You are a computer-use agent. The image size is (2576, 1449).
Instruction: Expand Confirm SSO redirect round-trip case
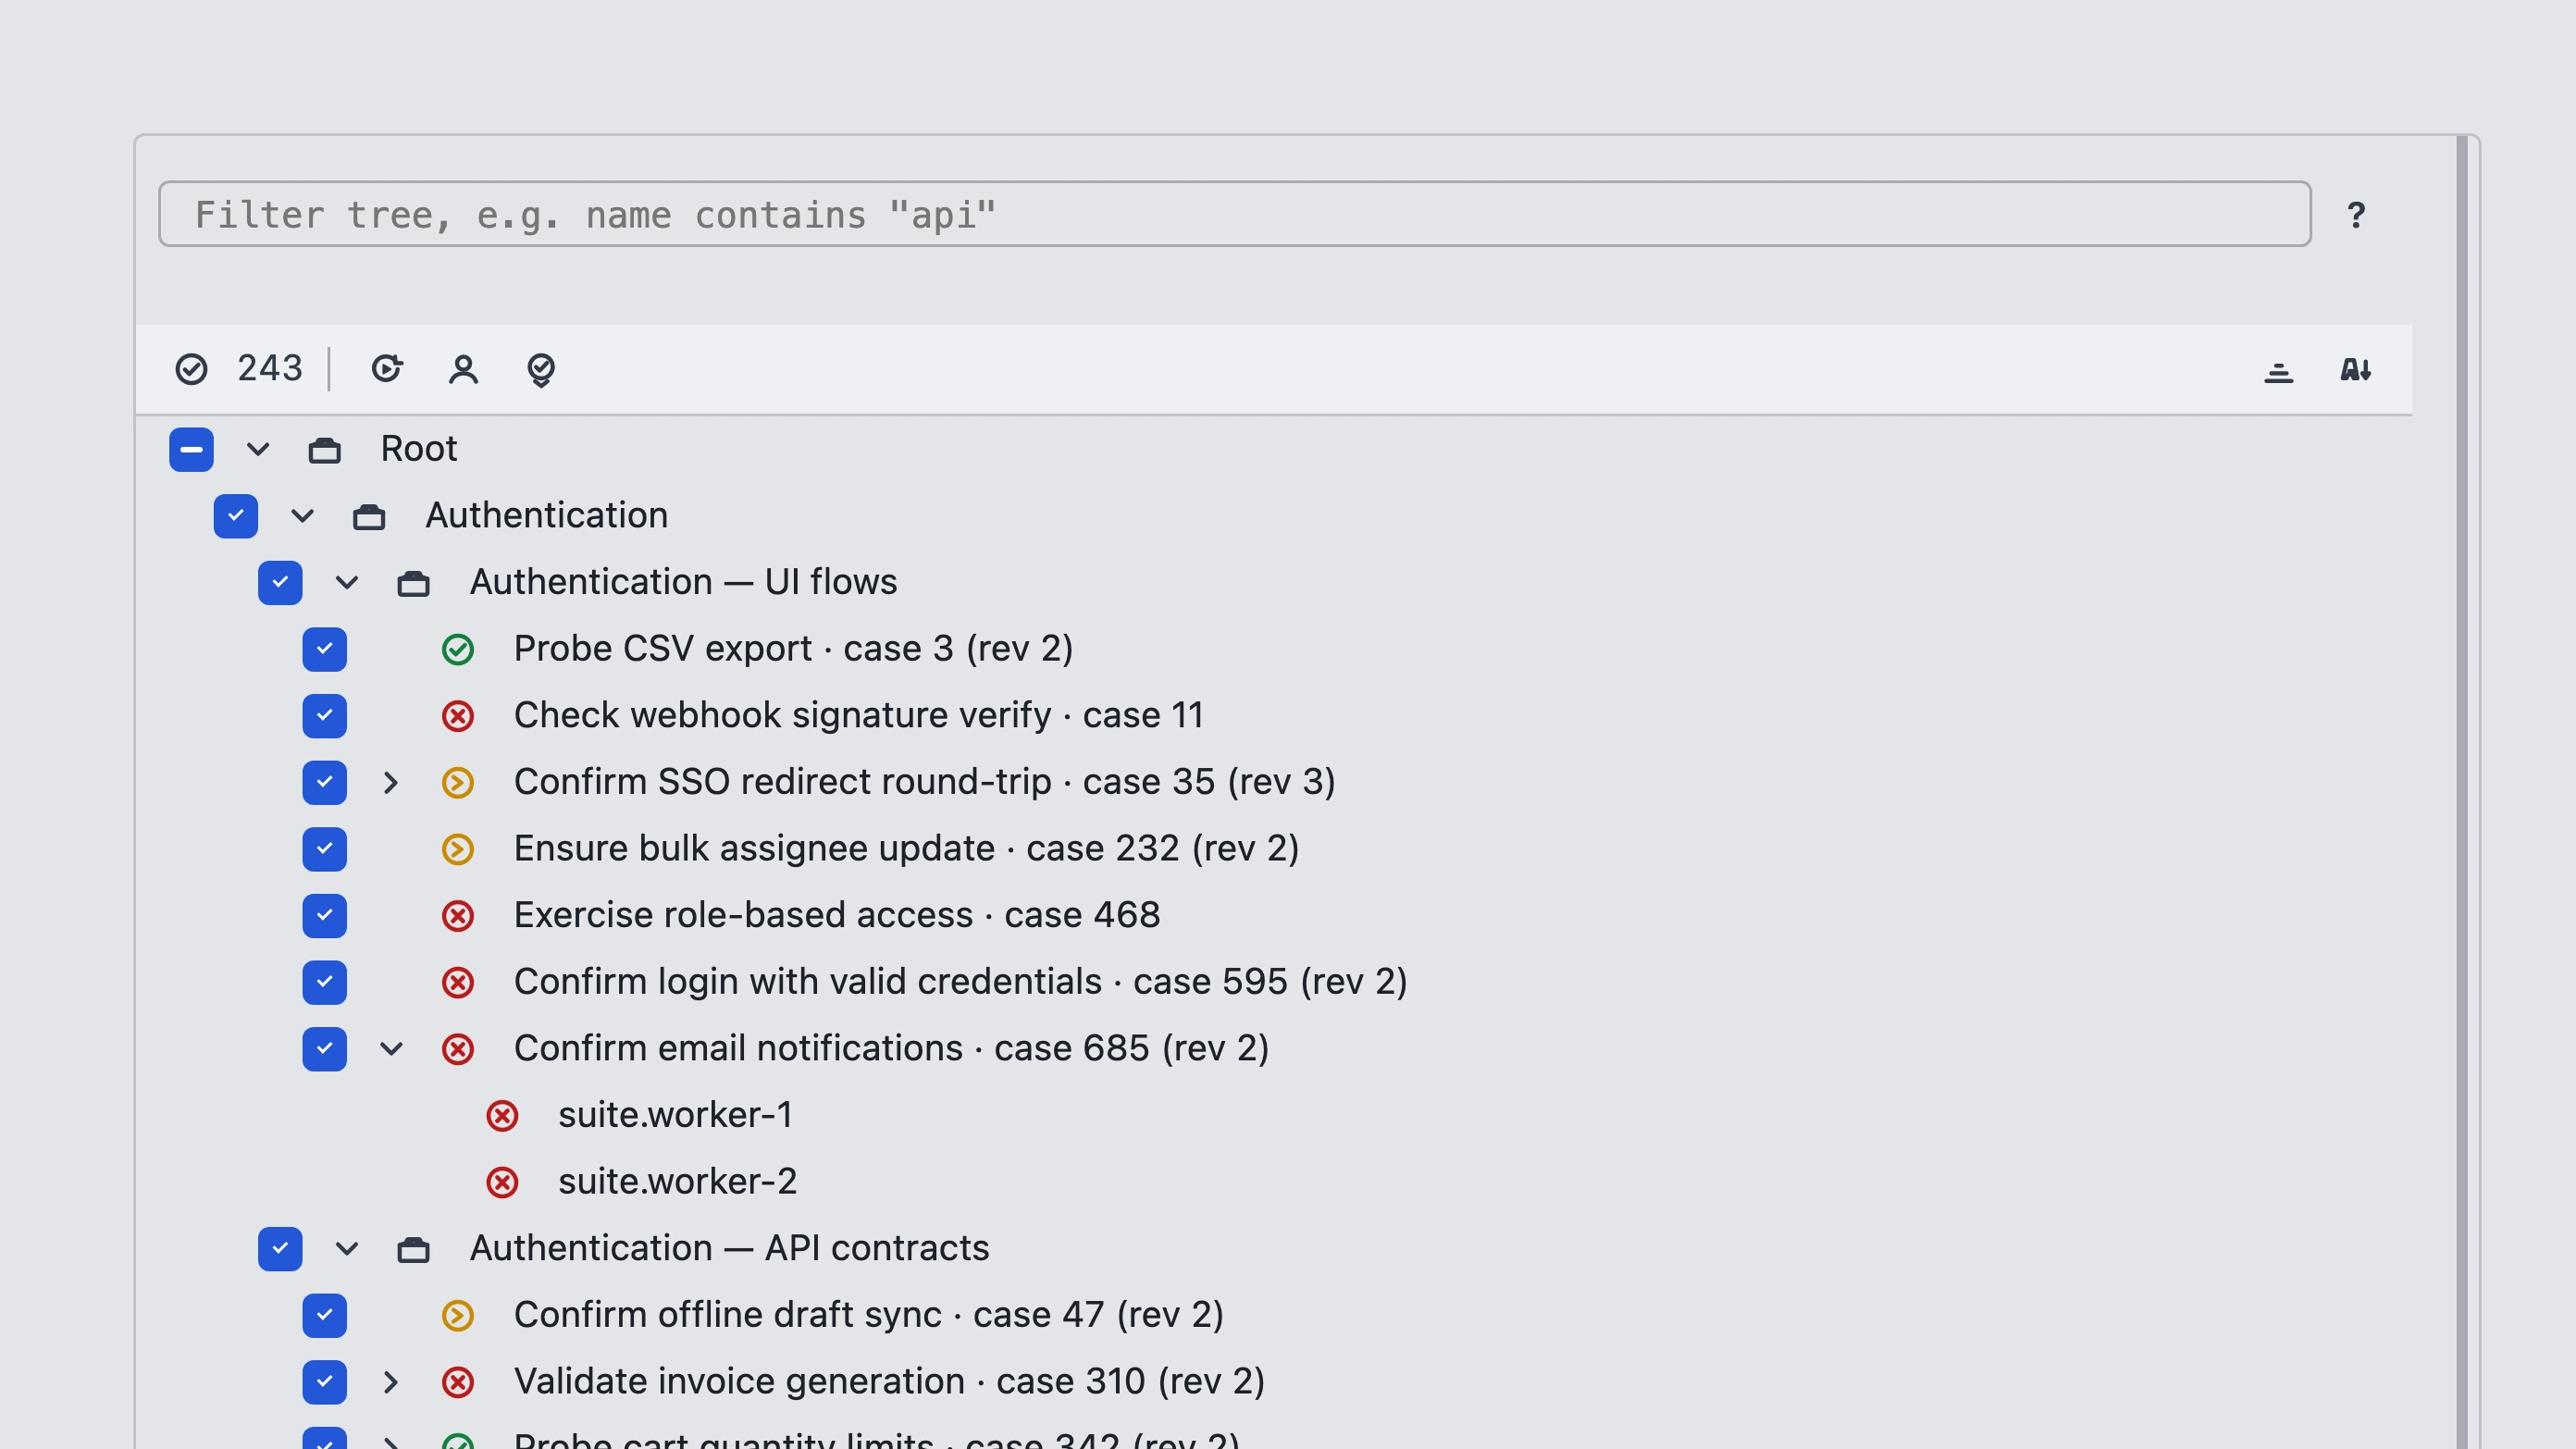click(391, 782)
